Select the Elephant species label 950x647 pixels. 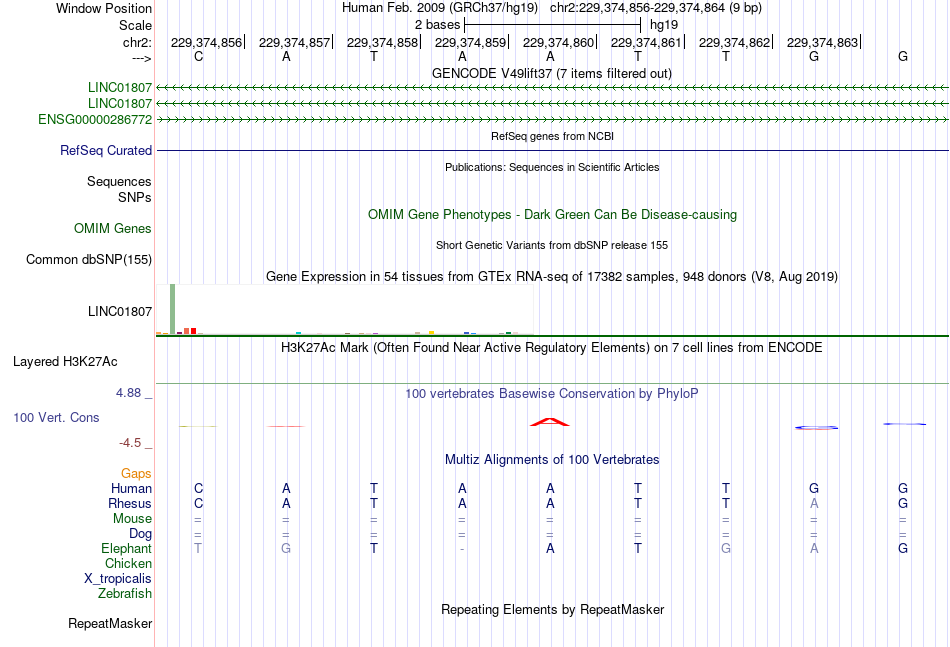pos(127,548)
